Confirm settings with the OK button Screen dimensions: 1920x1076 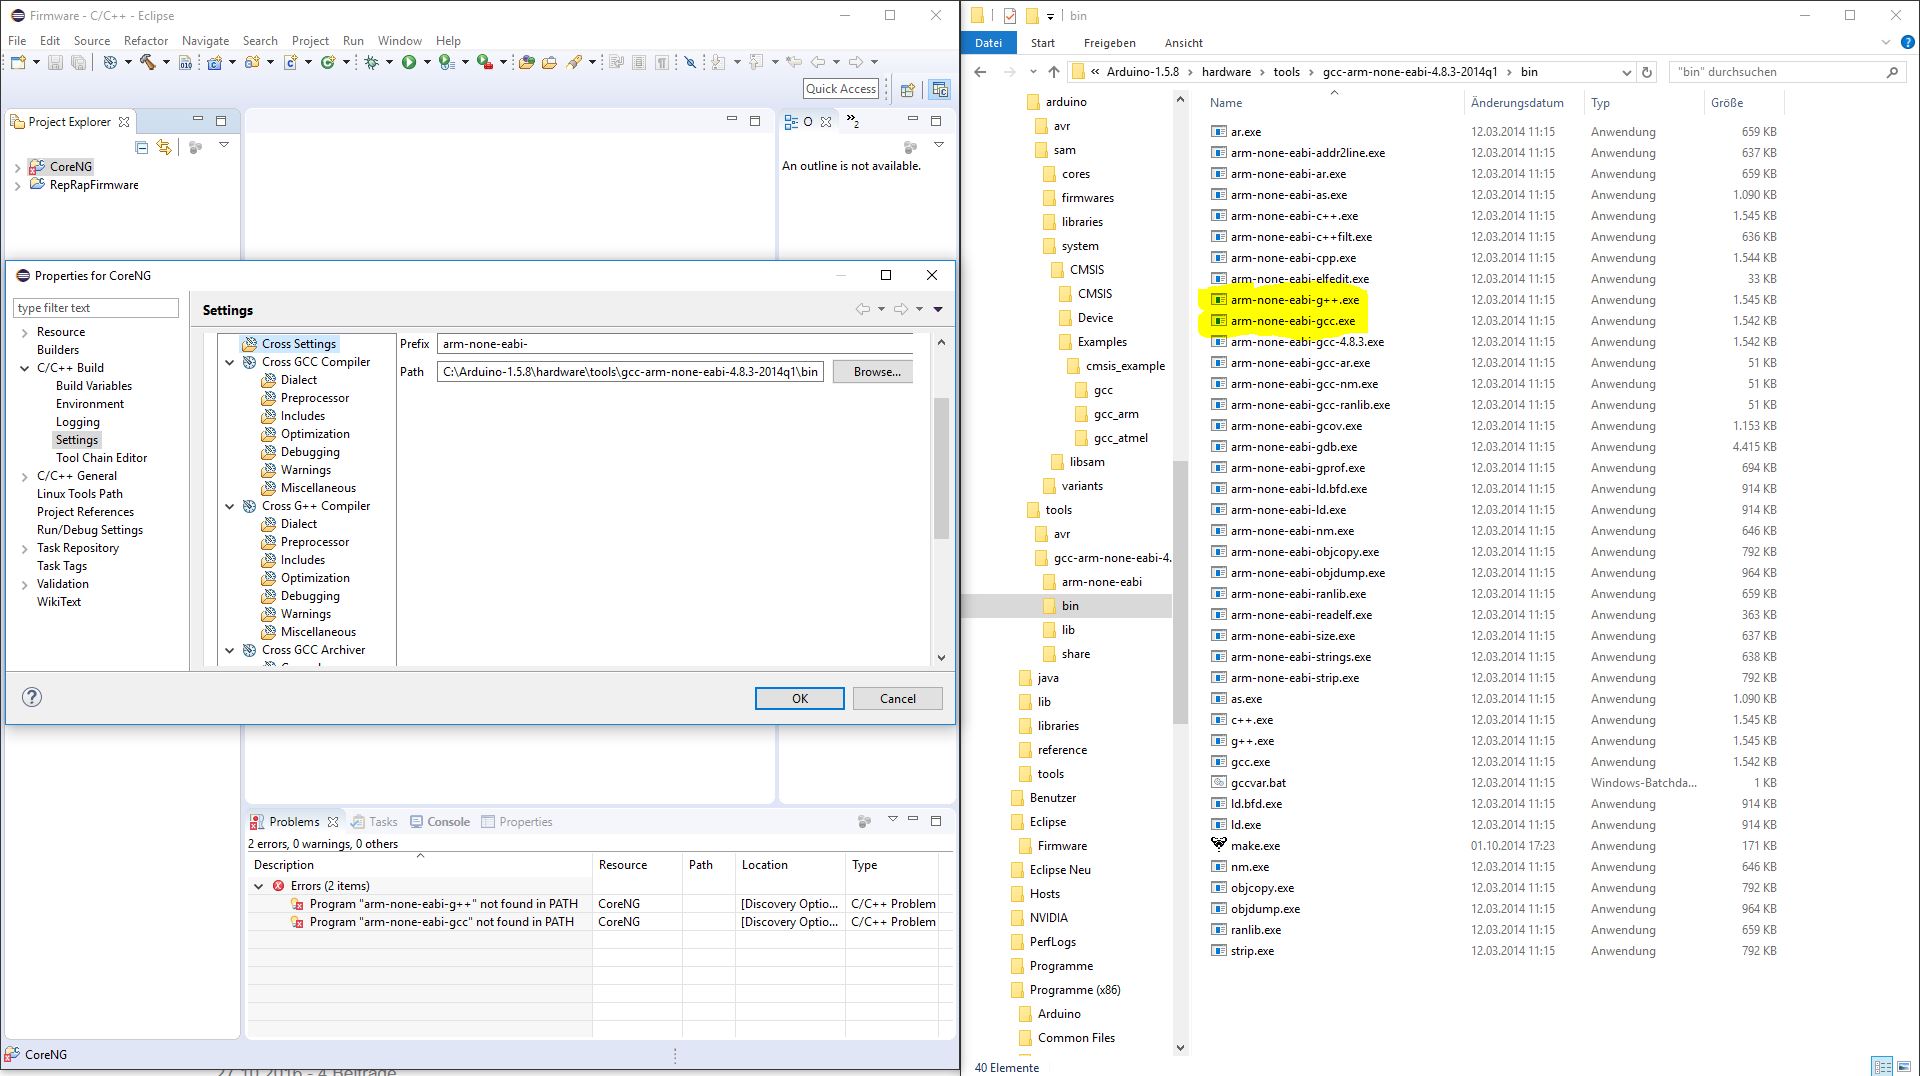tap(799, 698)
